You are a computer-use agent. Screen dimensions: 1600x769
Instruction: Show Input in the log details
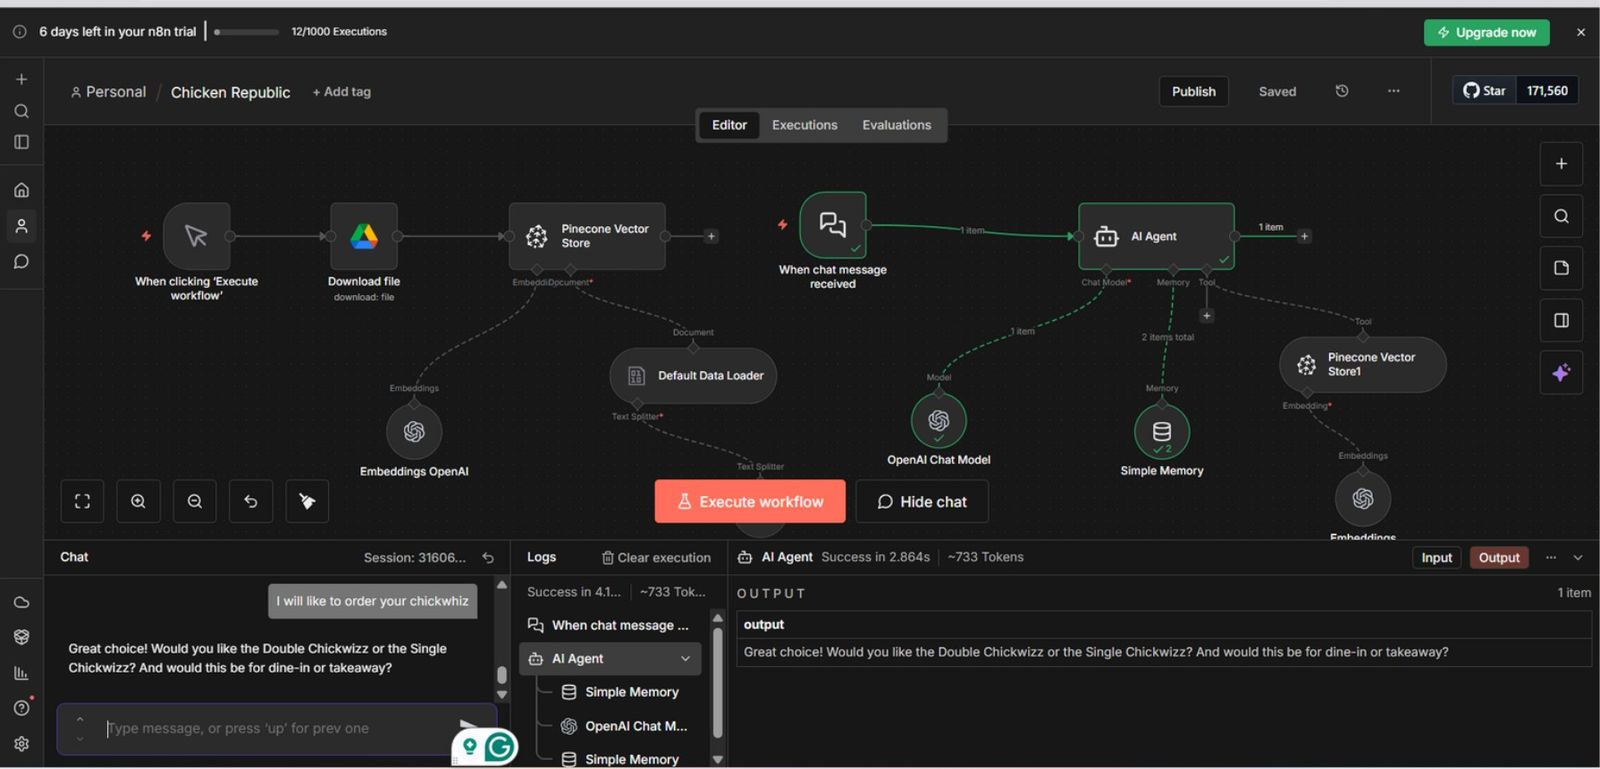pos(1437,558)
